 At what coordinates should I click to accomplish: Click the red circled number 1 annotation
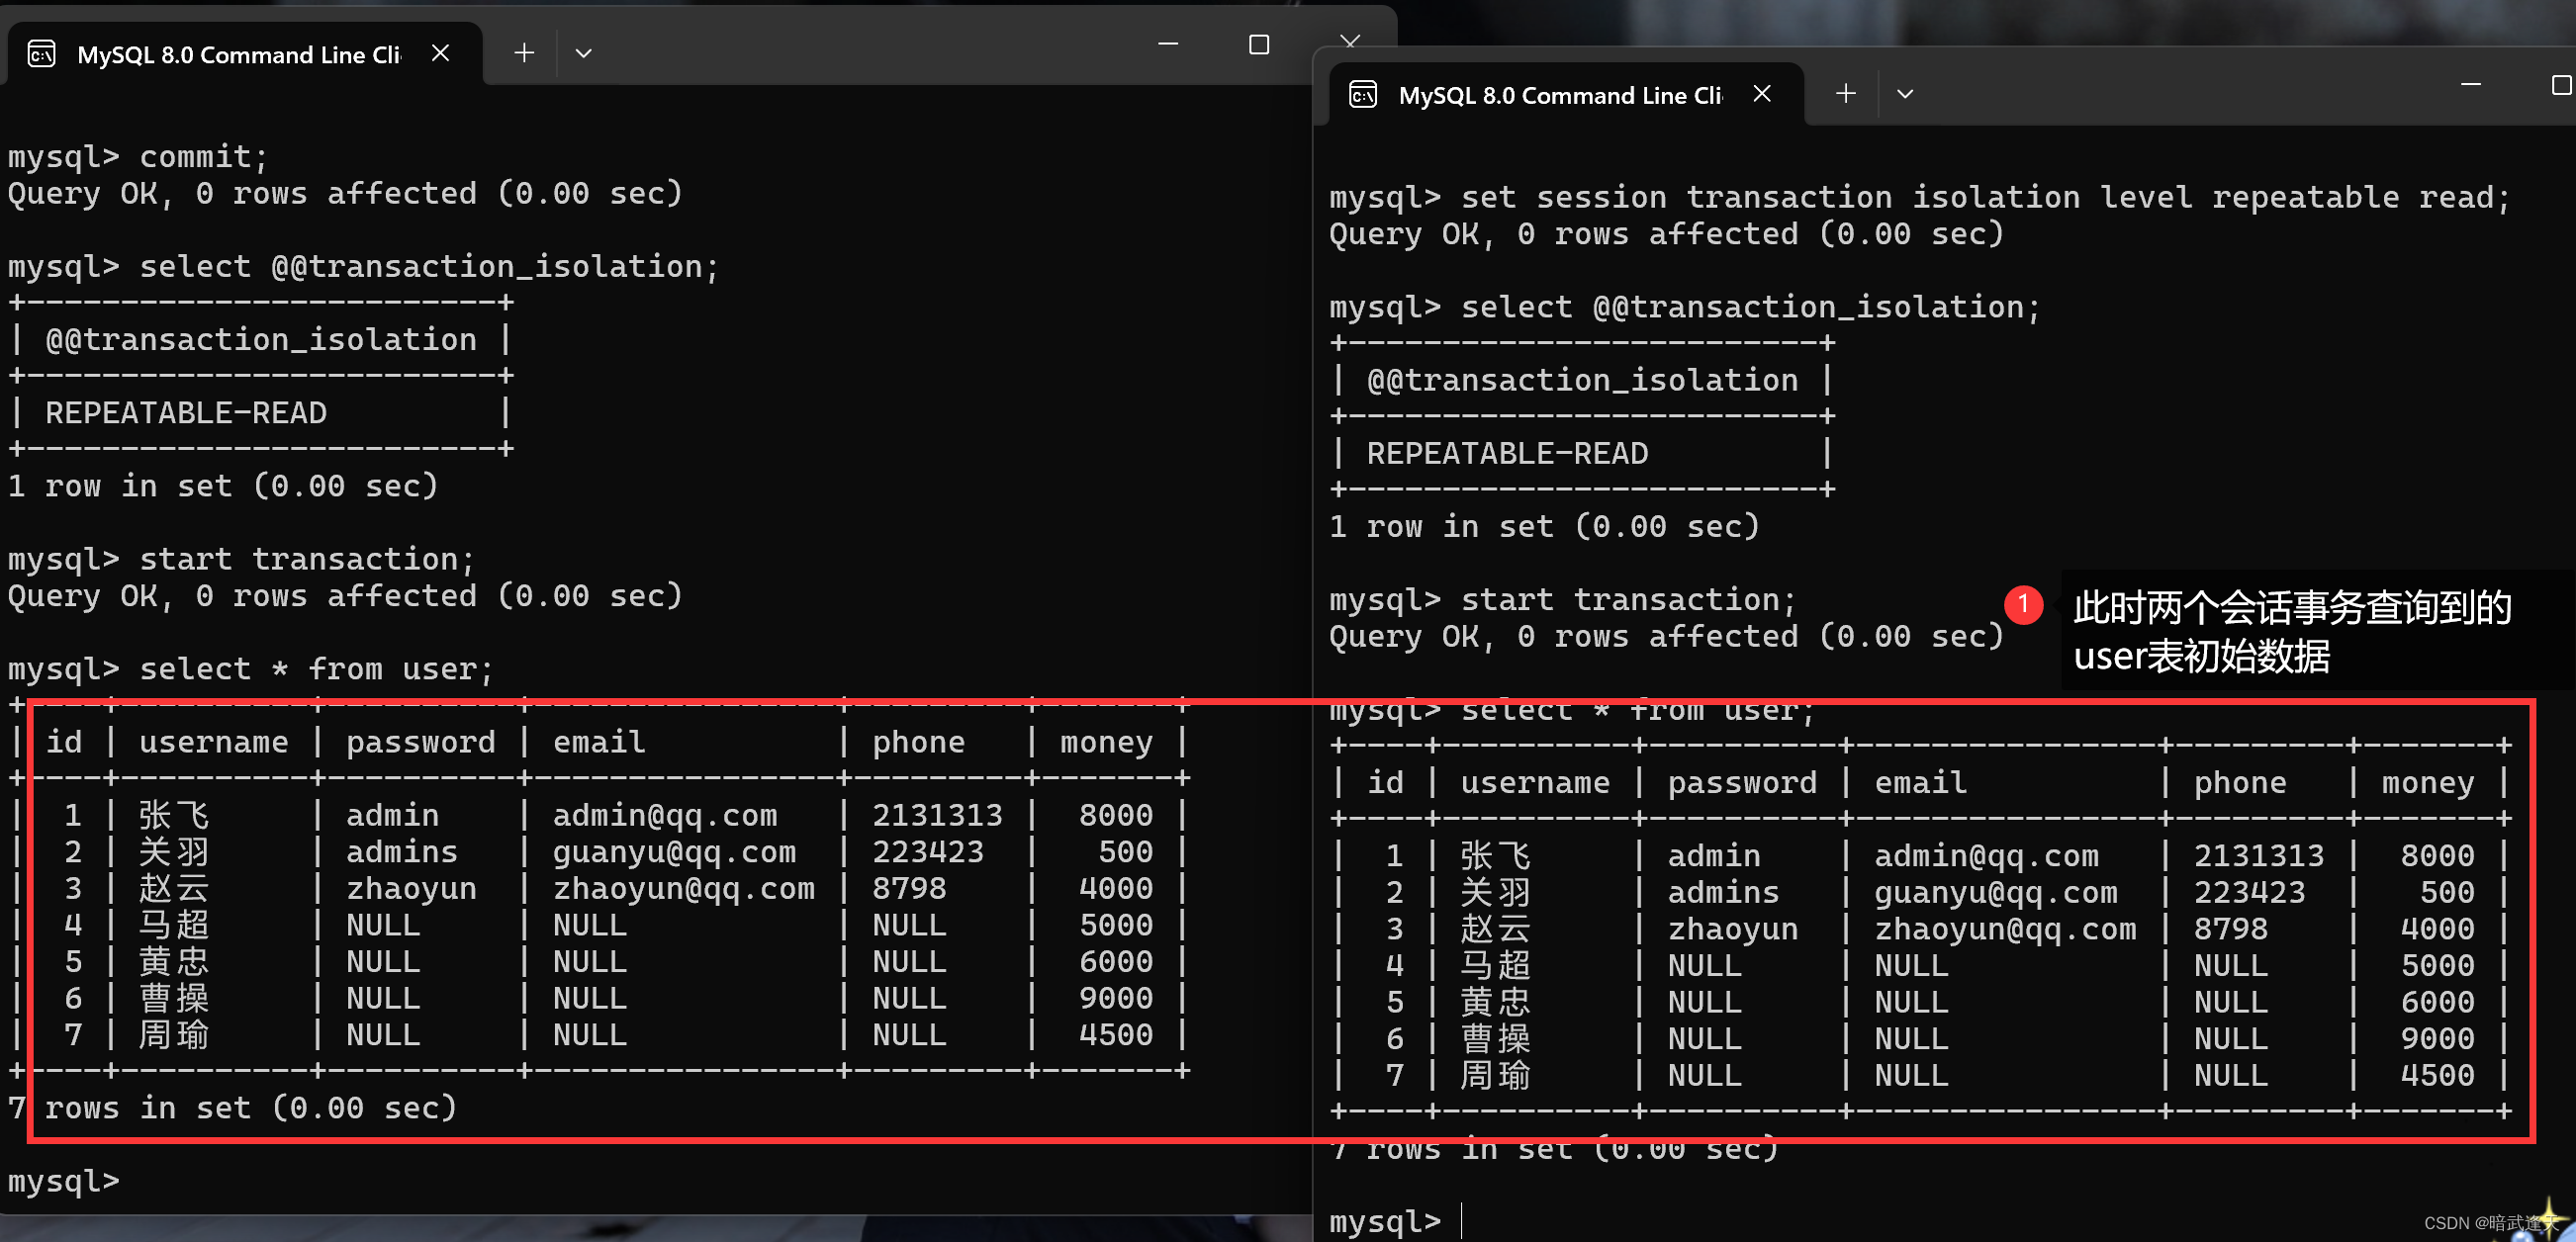tap(2023, 604)
